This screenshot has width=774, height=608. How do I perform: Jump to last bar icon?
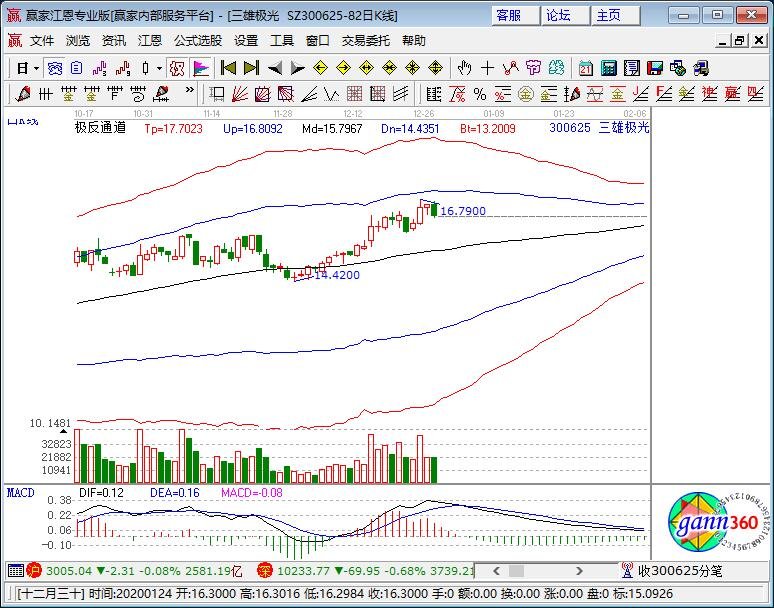(251, 68)
